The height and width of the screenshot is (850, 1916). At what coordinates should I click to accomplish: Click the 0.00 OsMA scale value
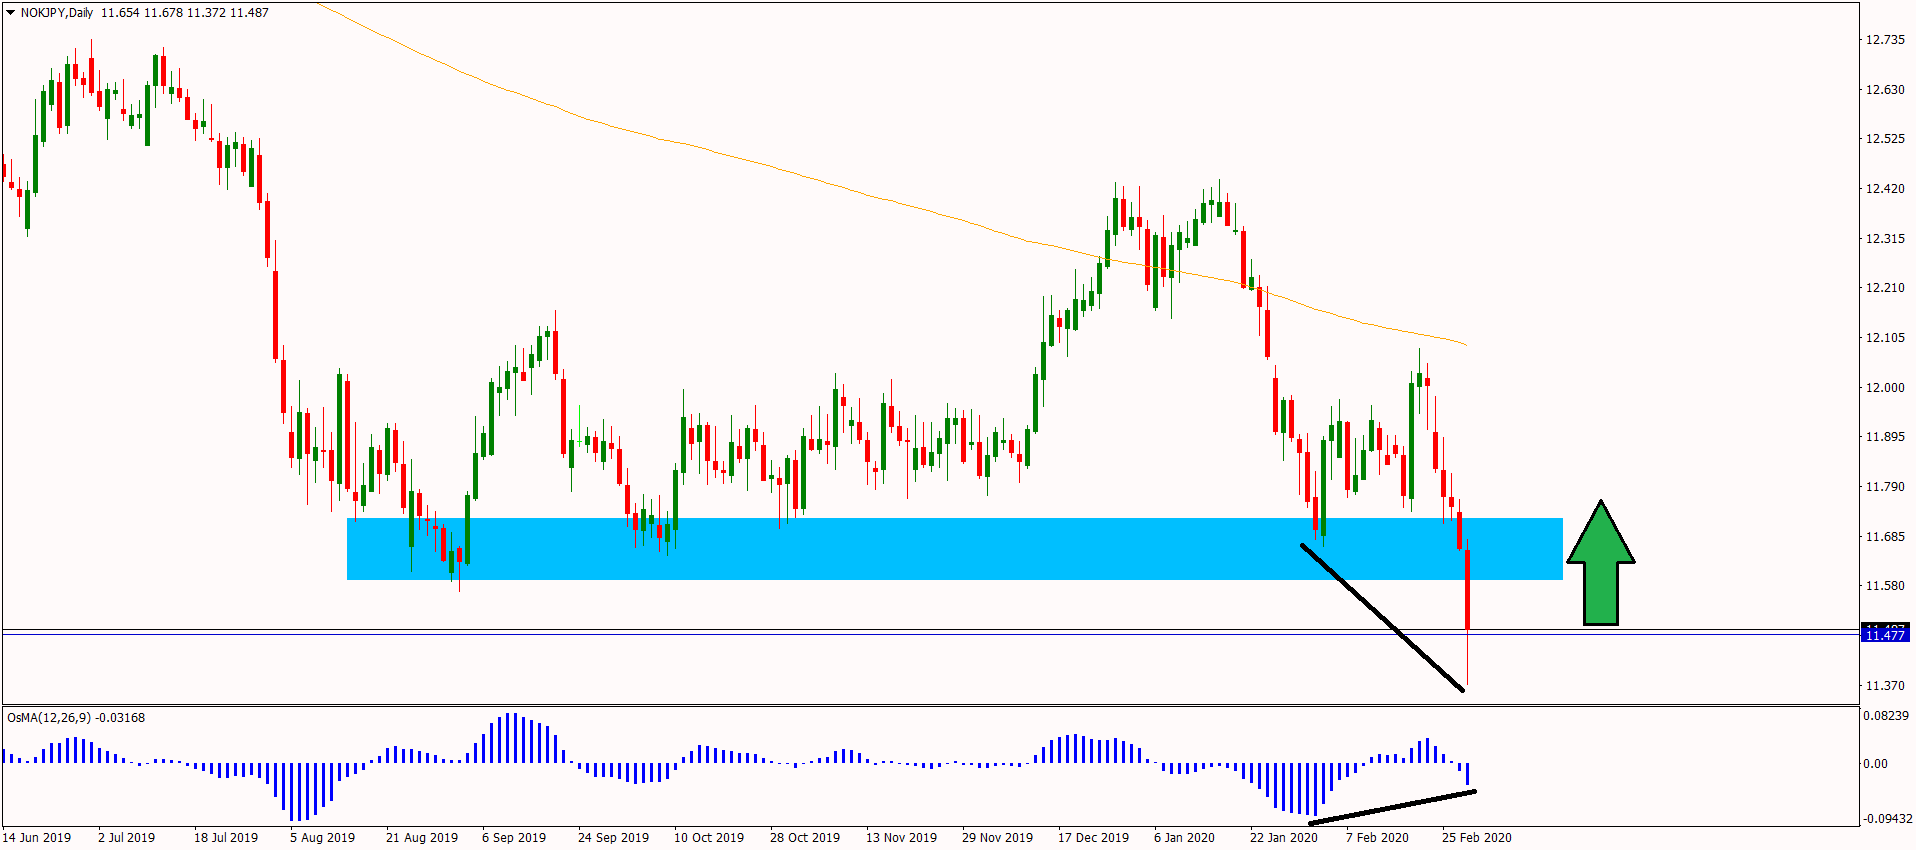(x=1875, y=764)
